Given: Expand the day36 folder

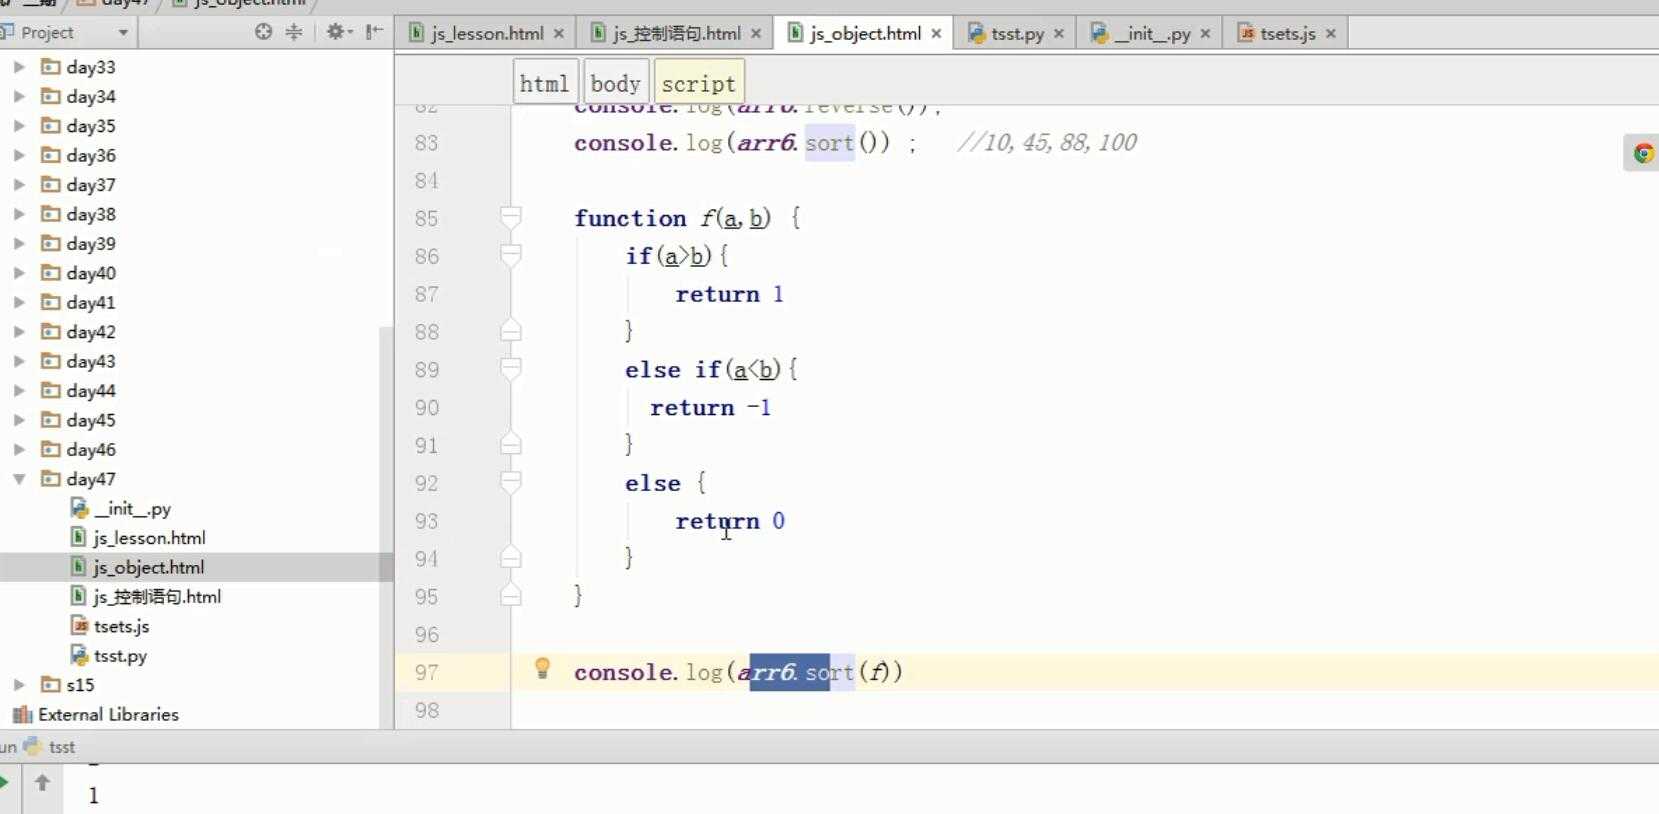Looking at the screenshot, I should coord(19,155).
